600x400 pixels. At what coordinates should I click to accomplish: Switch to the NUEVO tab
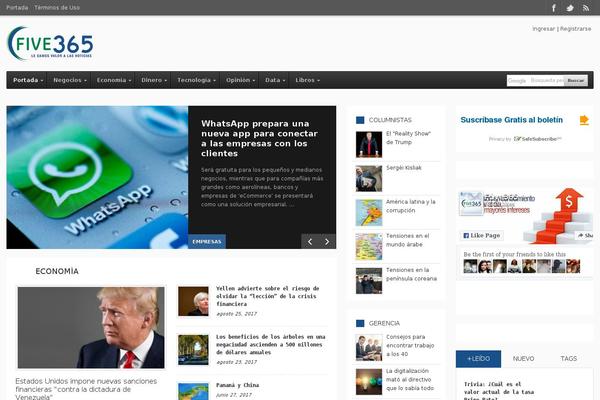tap(523, 359)
